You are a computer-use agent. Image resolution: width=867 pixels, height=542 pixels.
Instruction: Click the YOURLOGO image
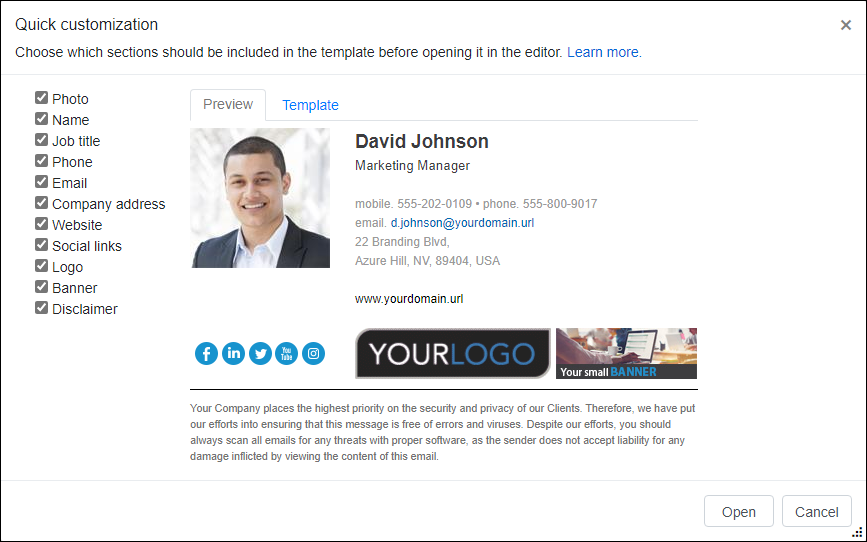pos(453,353)
